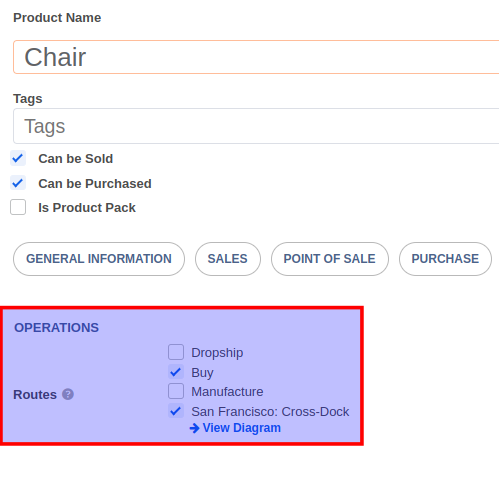Click the Manufacture route label text
Image resolution: width=499 pixels, height=485 pixels.
(x=227, y=392)
